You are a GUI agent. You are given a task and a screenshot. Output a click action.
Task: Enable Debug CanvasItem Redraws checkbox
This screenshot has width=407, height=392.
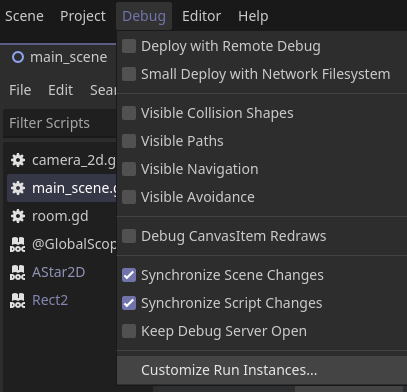129,236
